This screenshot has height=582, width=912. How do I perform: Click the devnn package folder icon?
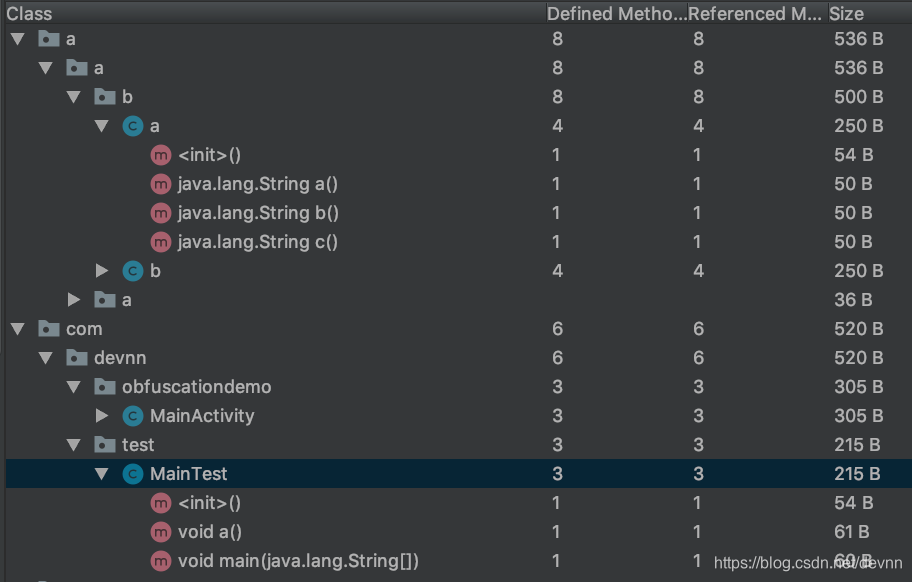pyautogui.click(x=76, y=358)
